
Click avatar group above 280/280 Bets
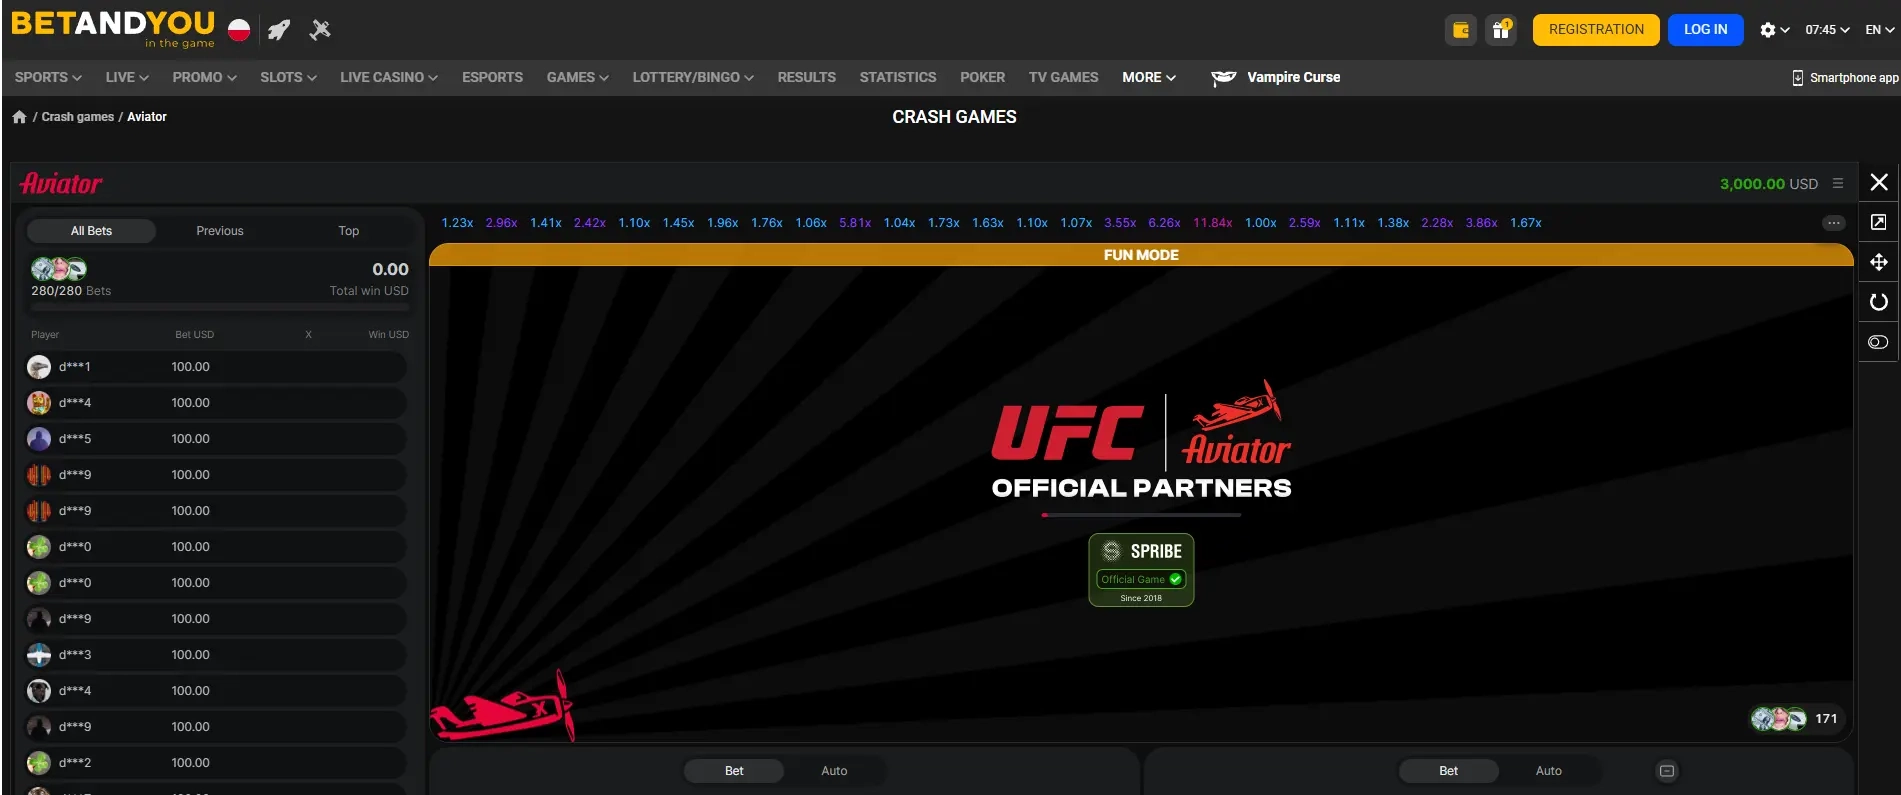coord(59,268)
